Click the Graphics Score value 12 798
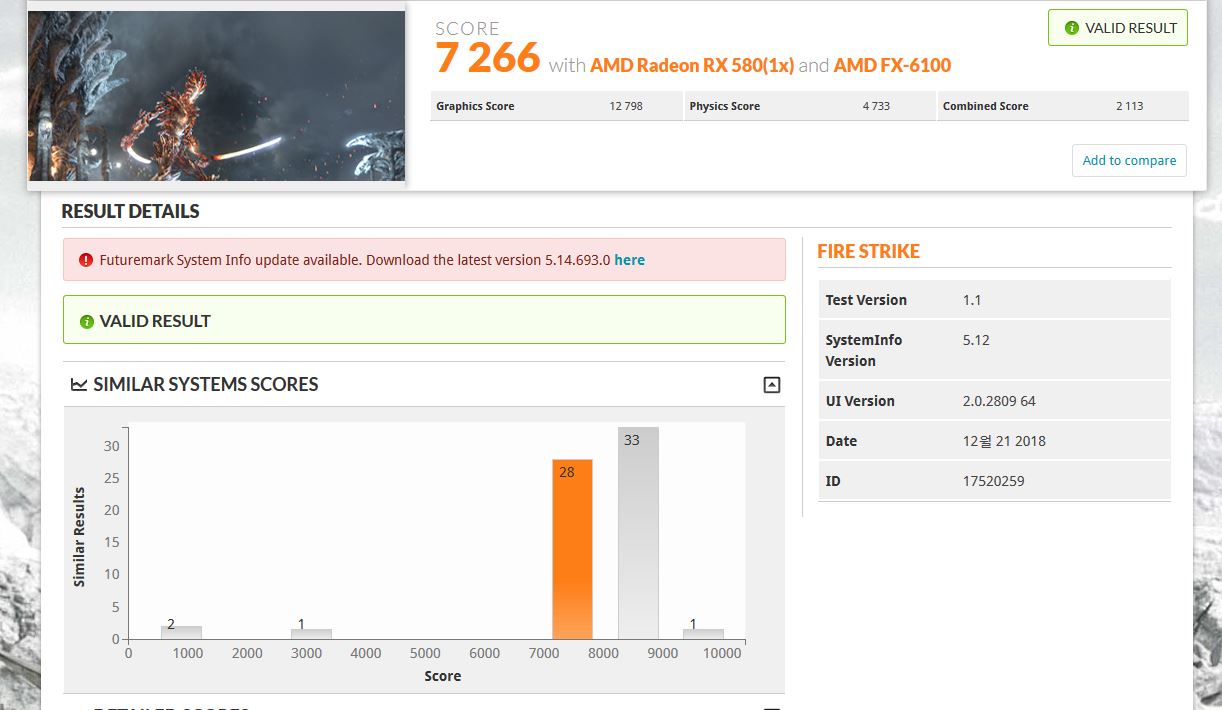Screen dimensions: 1222x710 point(626,106)
